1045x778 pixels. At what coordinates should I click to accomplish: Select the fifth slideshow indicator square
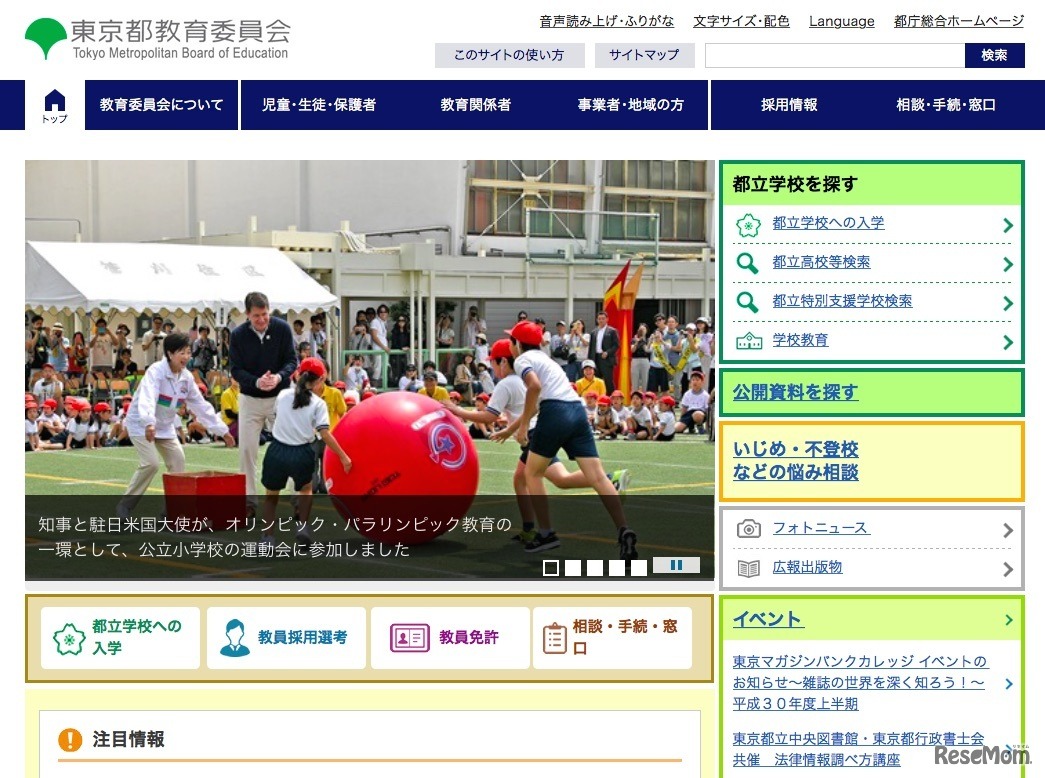point(638,567)
